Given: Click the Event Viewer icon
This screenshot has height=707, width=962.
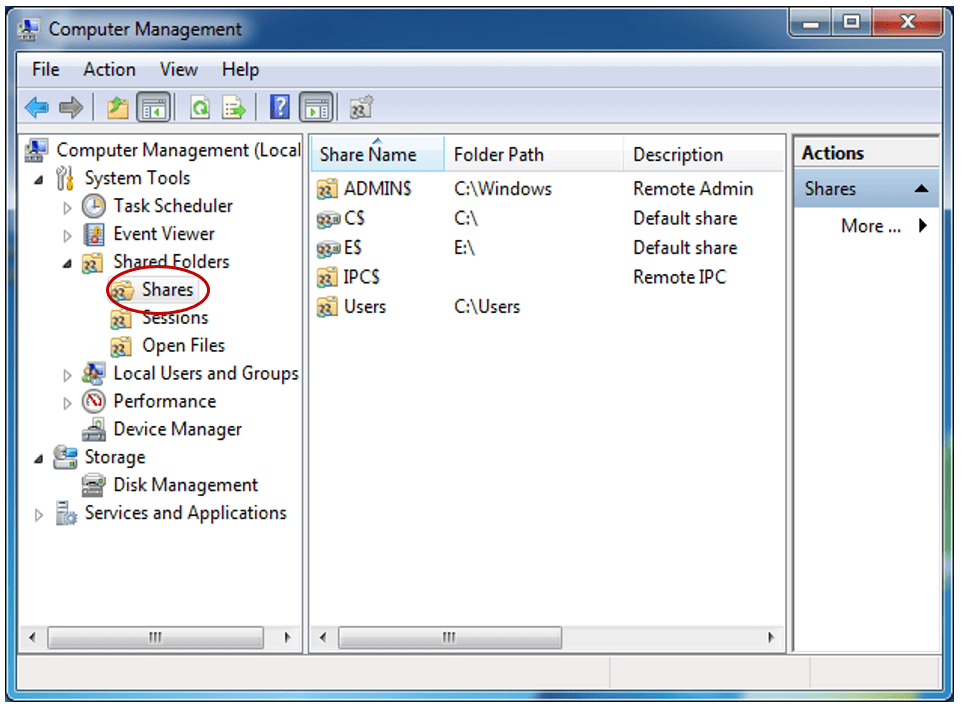Looking at the screenshot, I should pyautogui.click(x=93, y=234).
